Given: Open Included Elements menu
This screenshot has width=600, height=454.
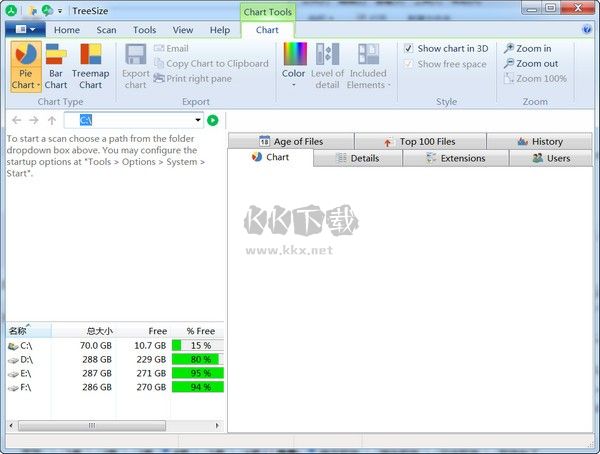Looking at the screenshot, I should click(368, 67).
